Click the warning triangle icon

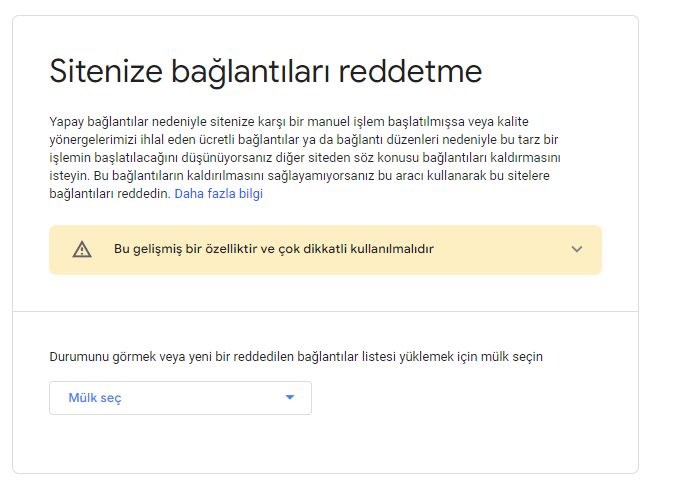tap(82, 249)
